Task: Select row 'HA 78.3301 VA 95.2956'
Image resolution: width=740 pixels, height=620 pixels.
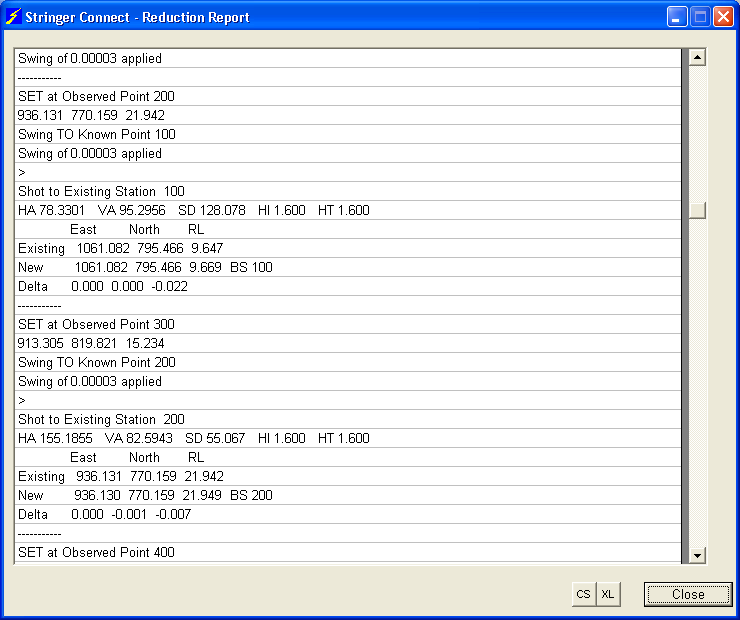Action: pos(348,210)
